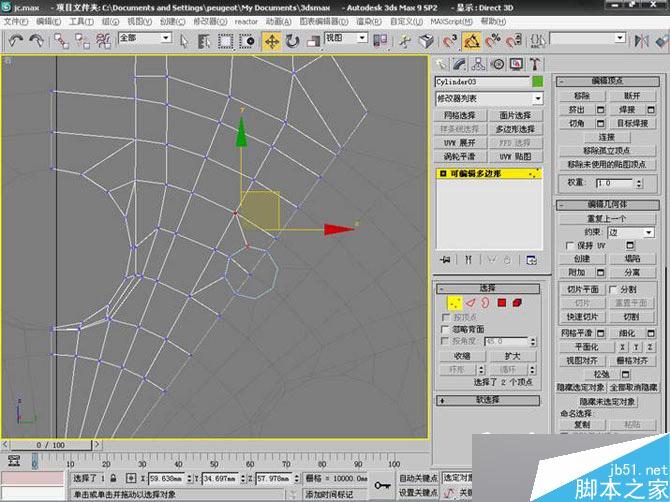Click the 移除孤立顶点 button
Viewport: 670px width, 502px height.
607,151
